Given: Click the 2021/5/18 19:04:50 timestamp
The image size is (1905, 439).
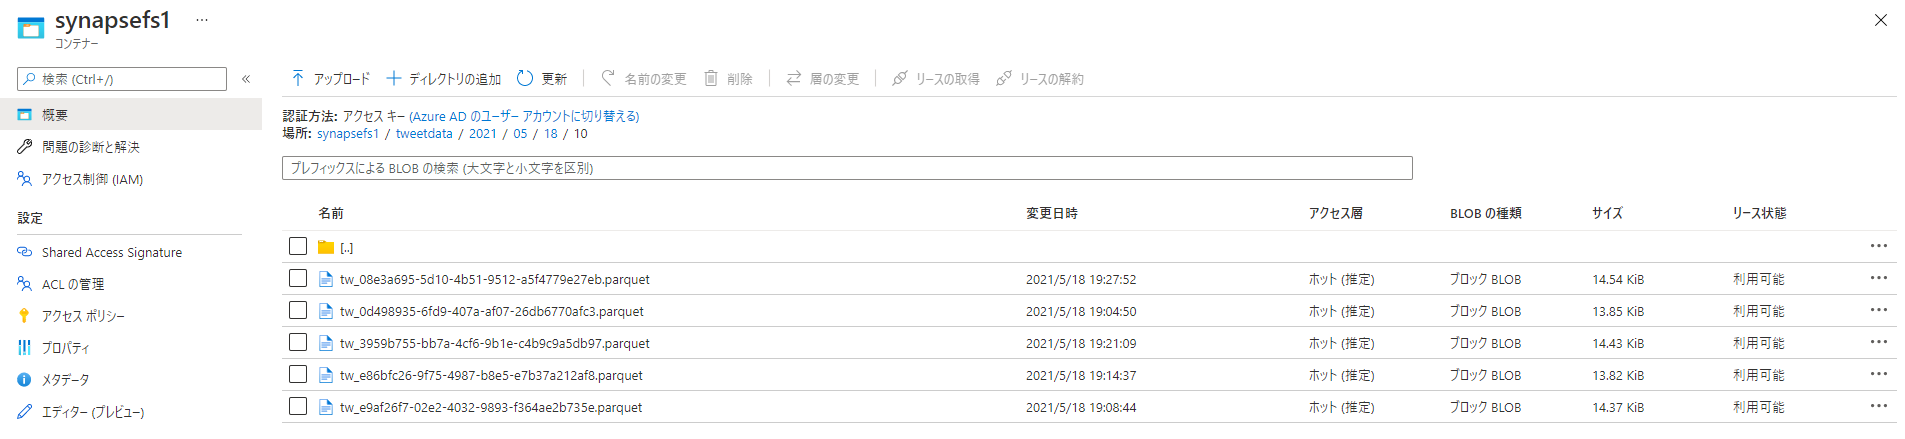Looking at the screenshot, I should coord(1081,312).
